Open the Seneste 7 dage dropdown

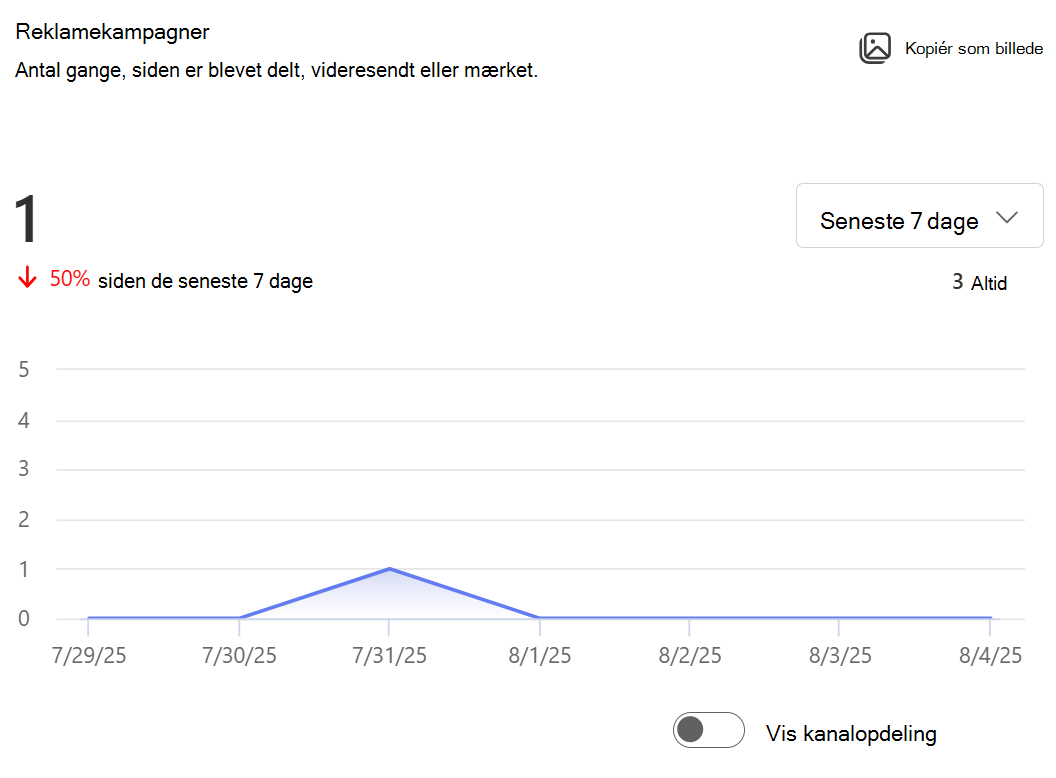[x=919, y=216]
